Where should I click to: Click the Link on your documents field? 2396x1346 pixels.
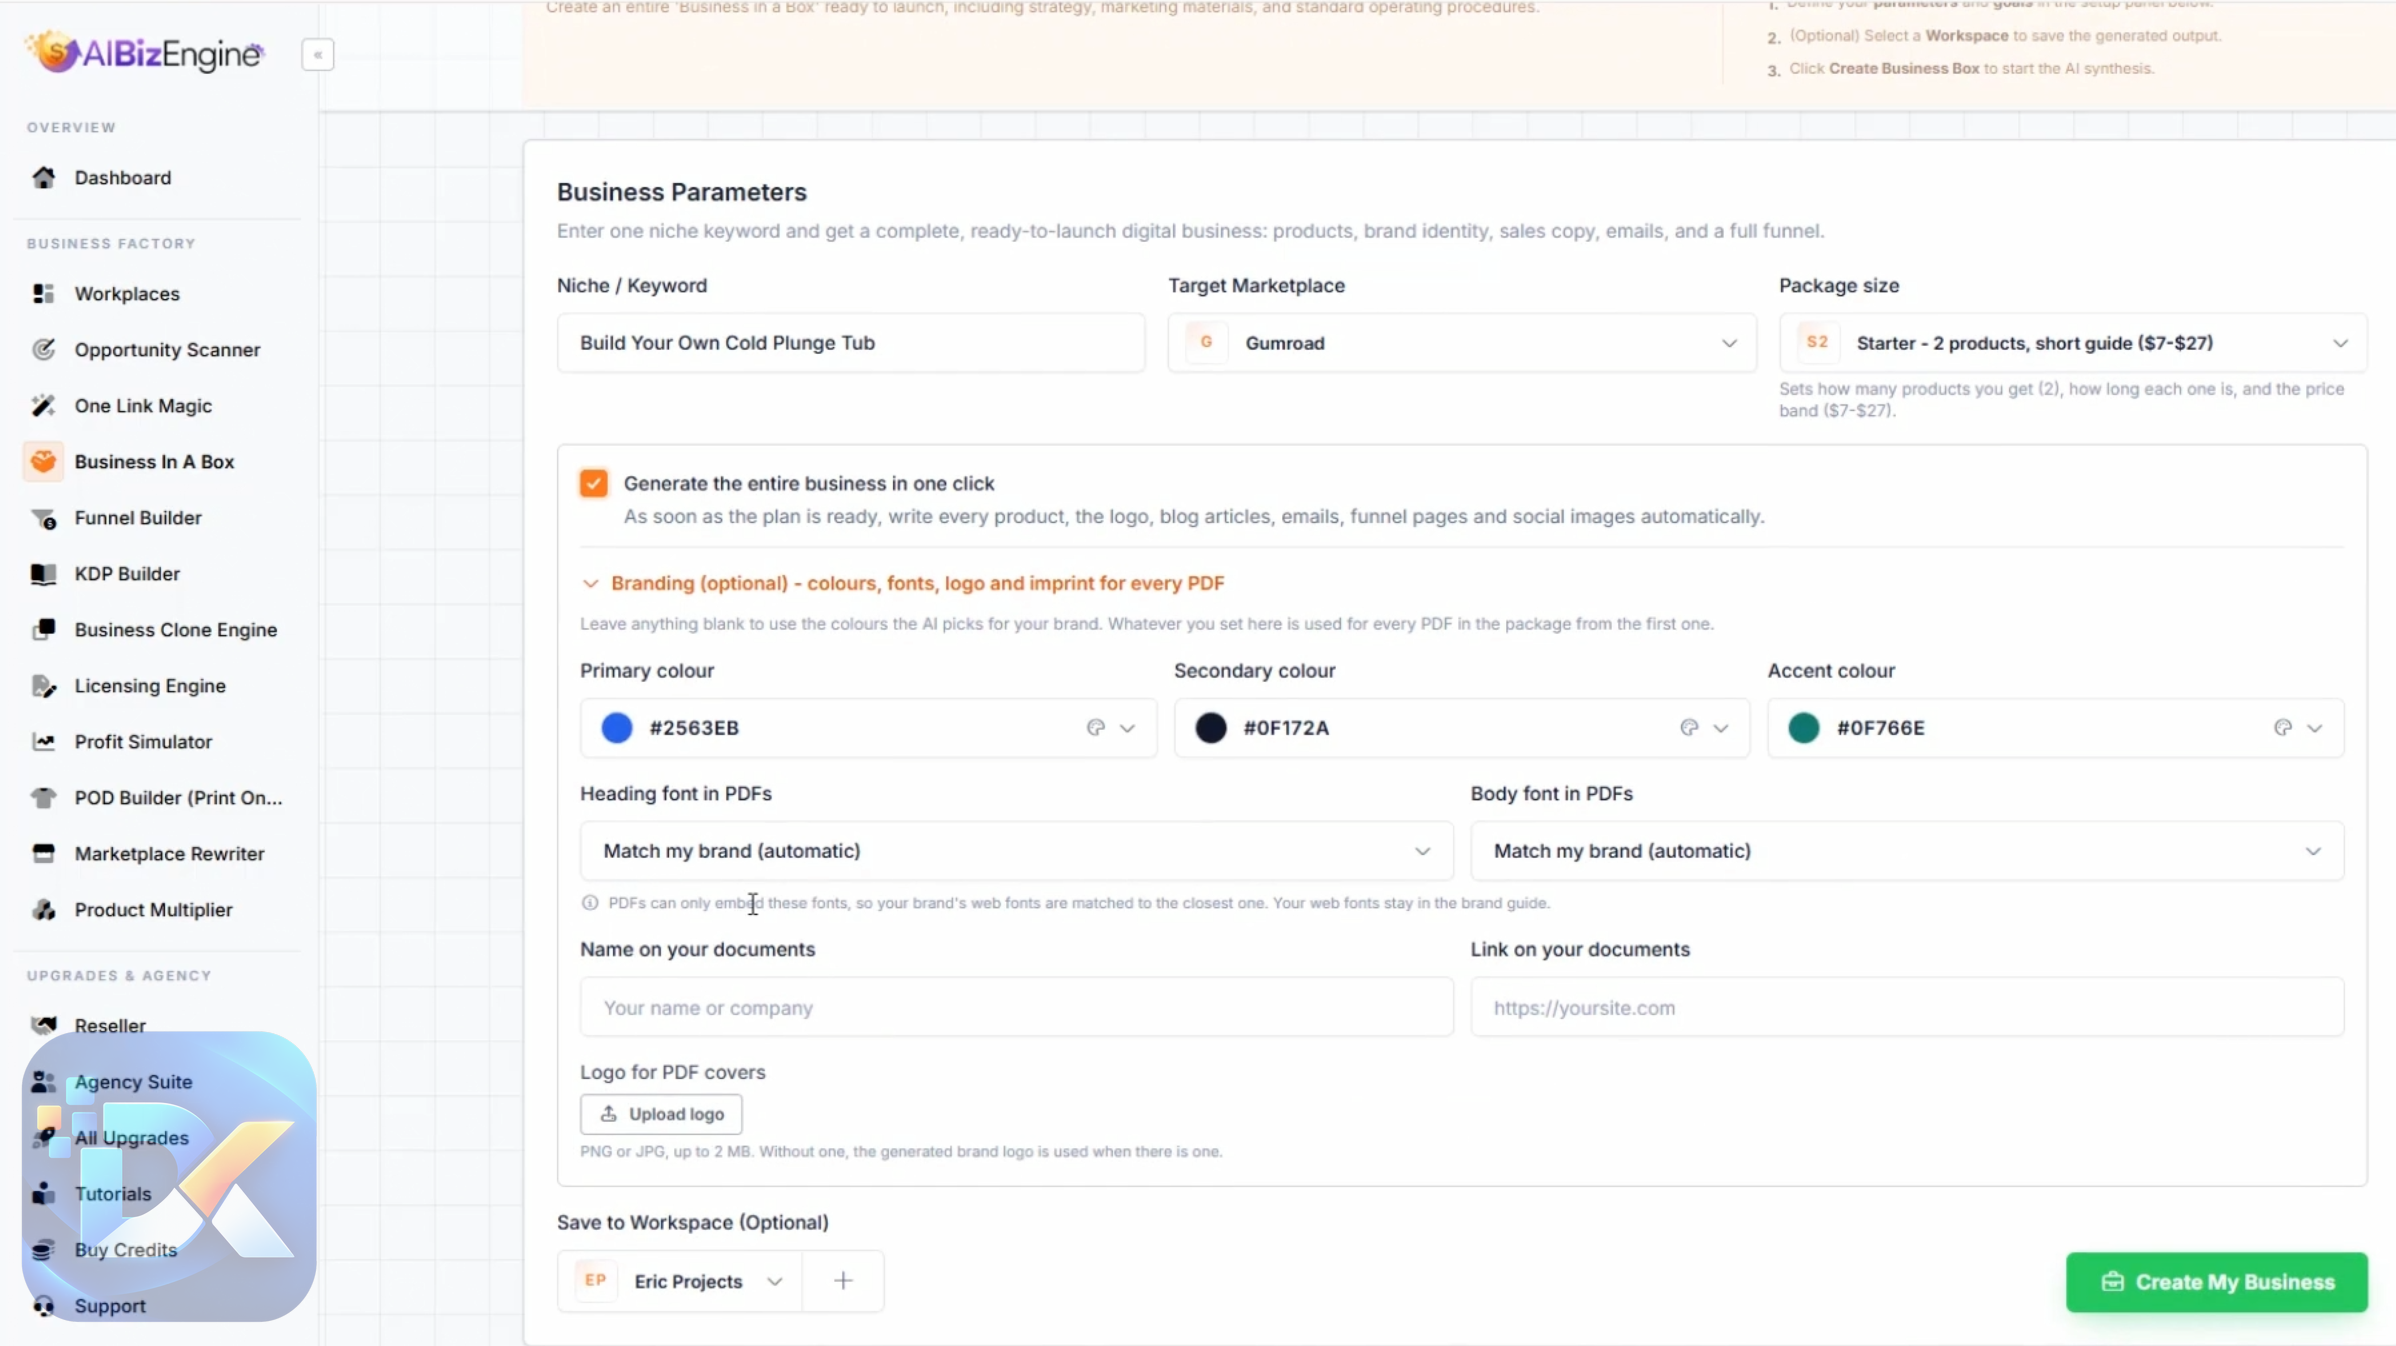pyautogui.click(x=1907, y=1007)
